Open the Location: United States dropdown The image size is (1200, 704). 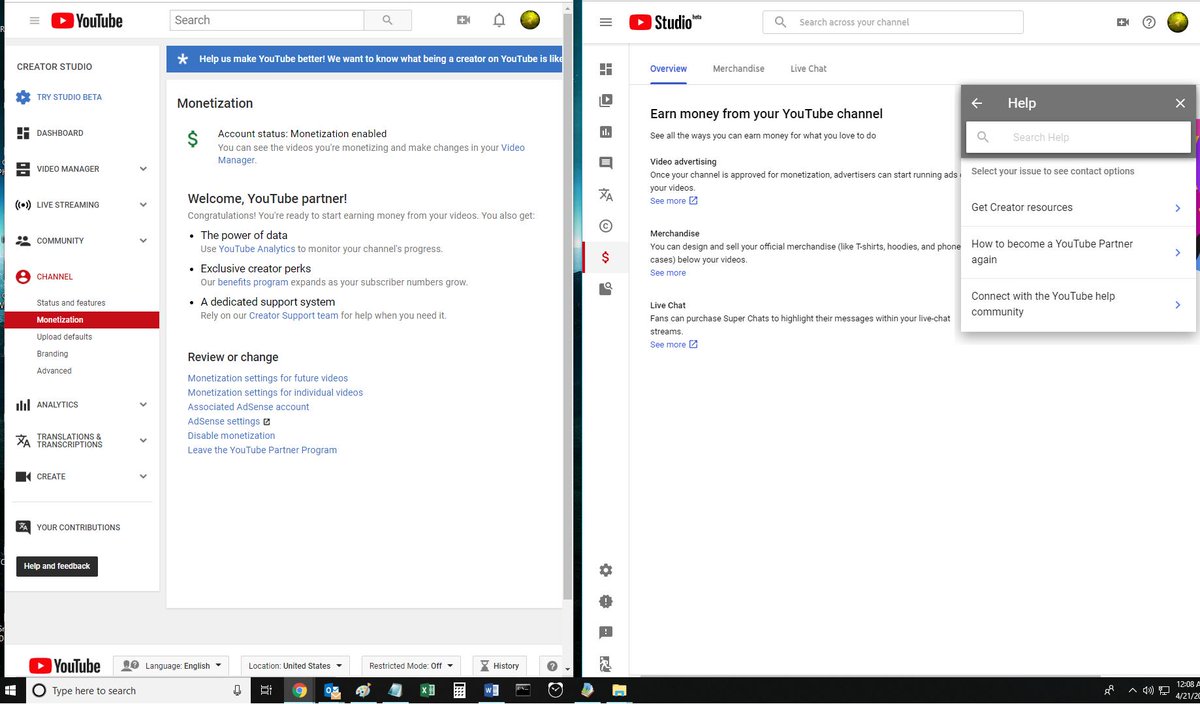click(x=295, y=666)
